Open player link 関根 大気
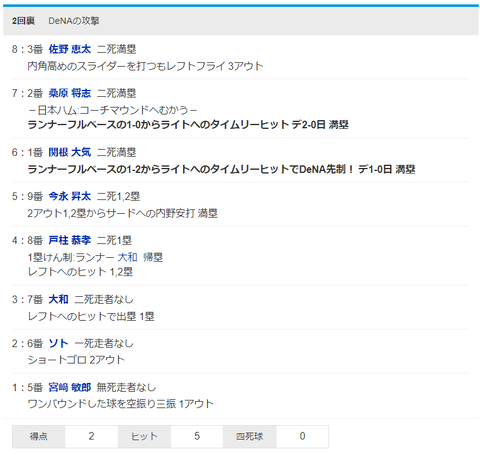 pyautogui.click(x=70, y=152)
